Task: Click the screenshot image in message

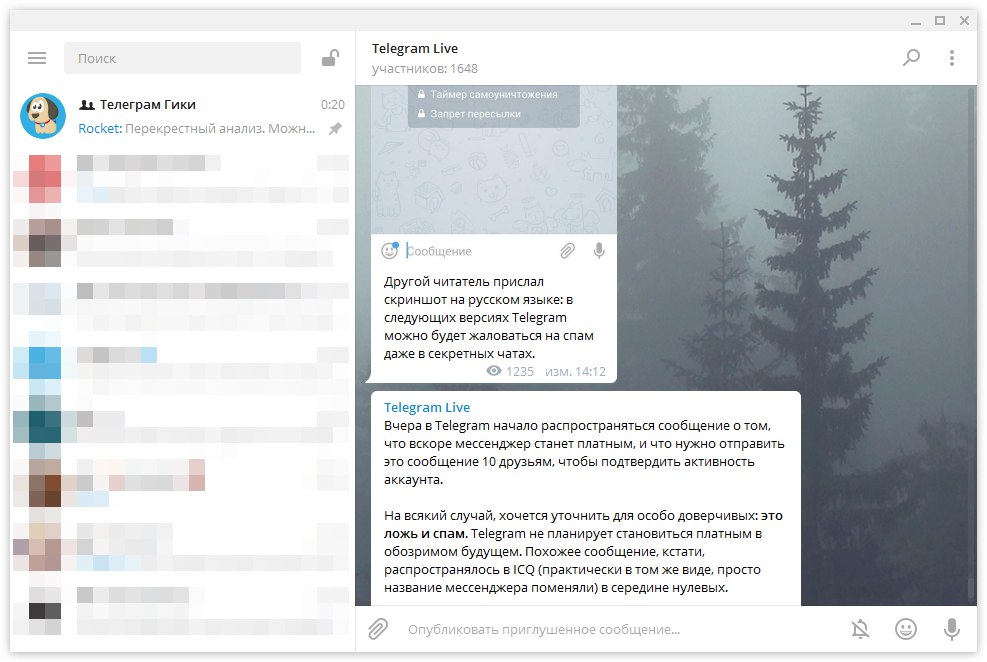Action: 494,176
